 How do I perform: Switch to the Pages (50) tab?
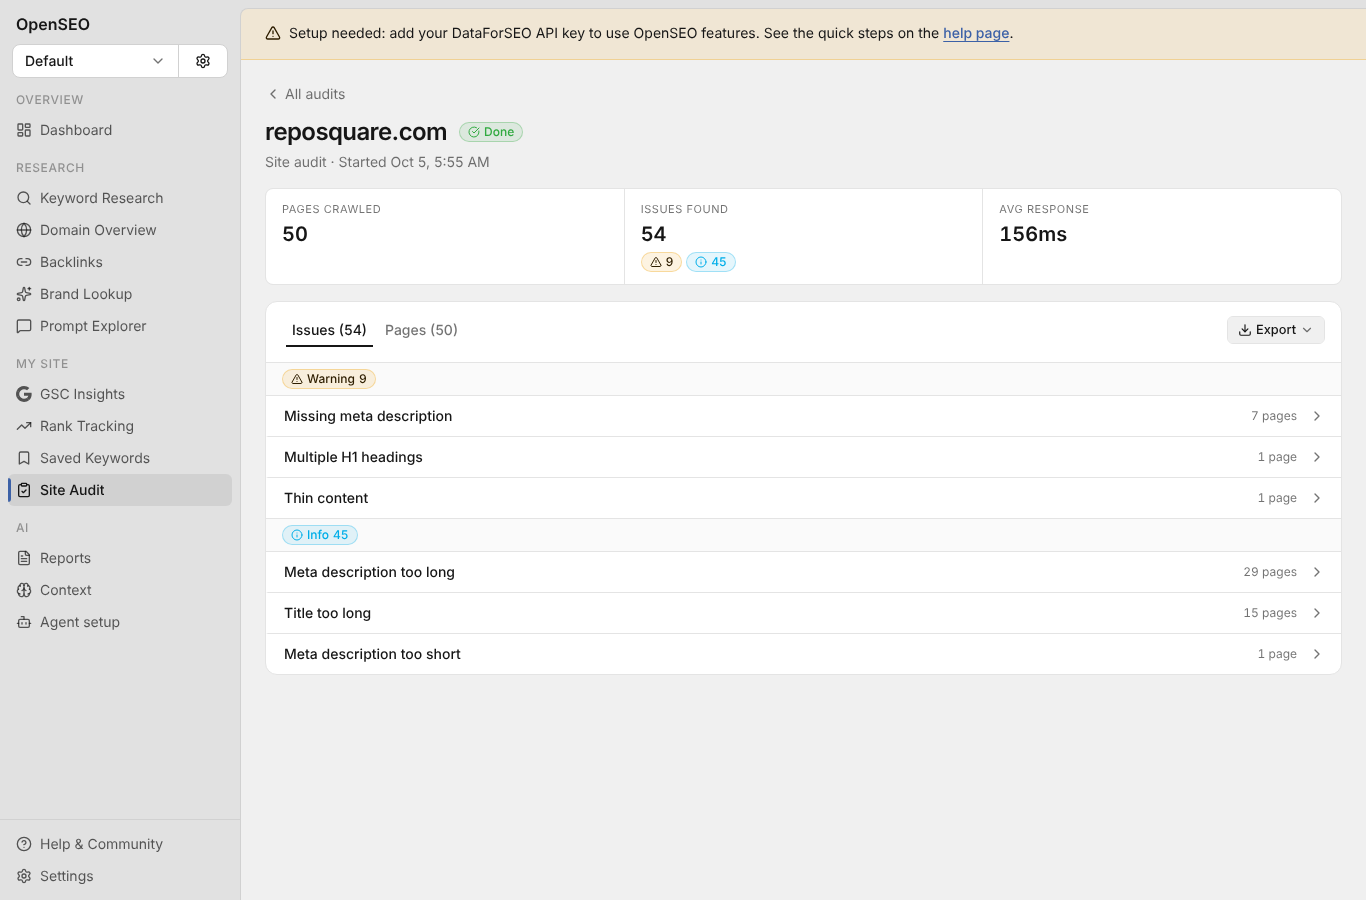421,330
